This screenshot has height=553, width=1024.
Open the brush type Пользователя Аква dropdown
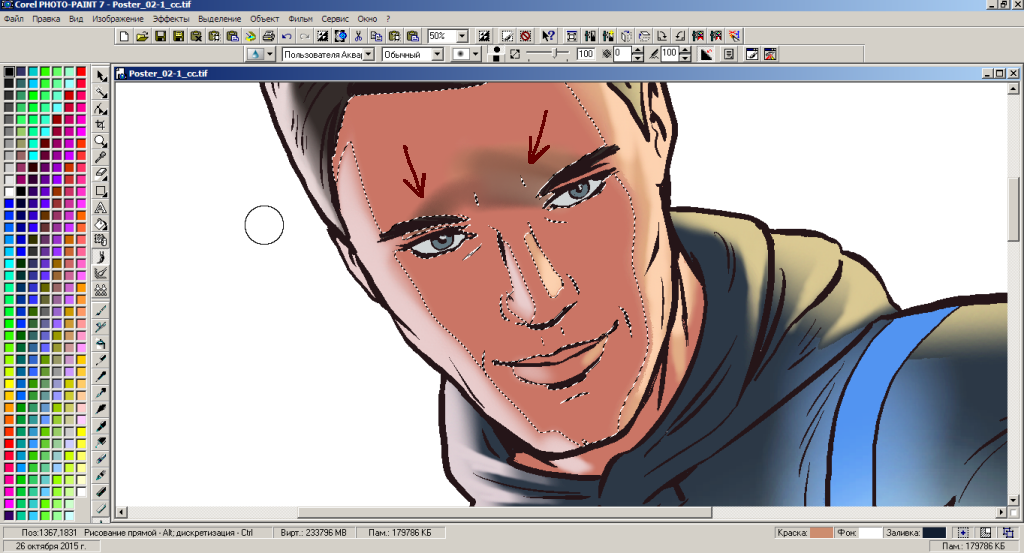[x=369, y=54]
